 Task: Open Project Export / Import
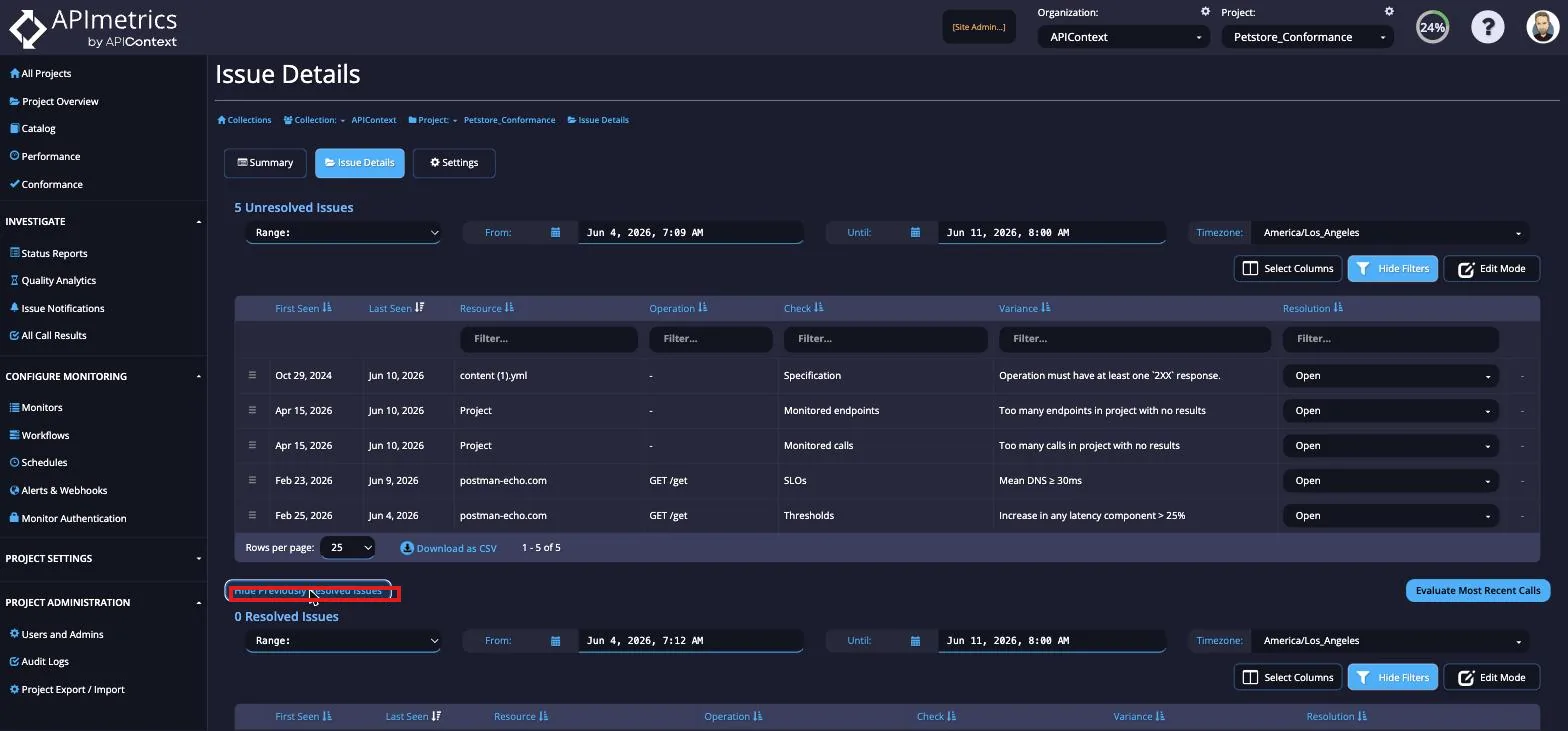[x=67, y=689]
